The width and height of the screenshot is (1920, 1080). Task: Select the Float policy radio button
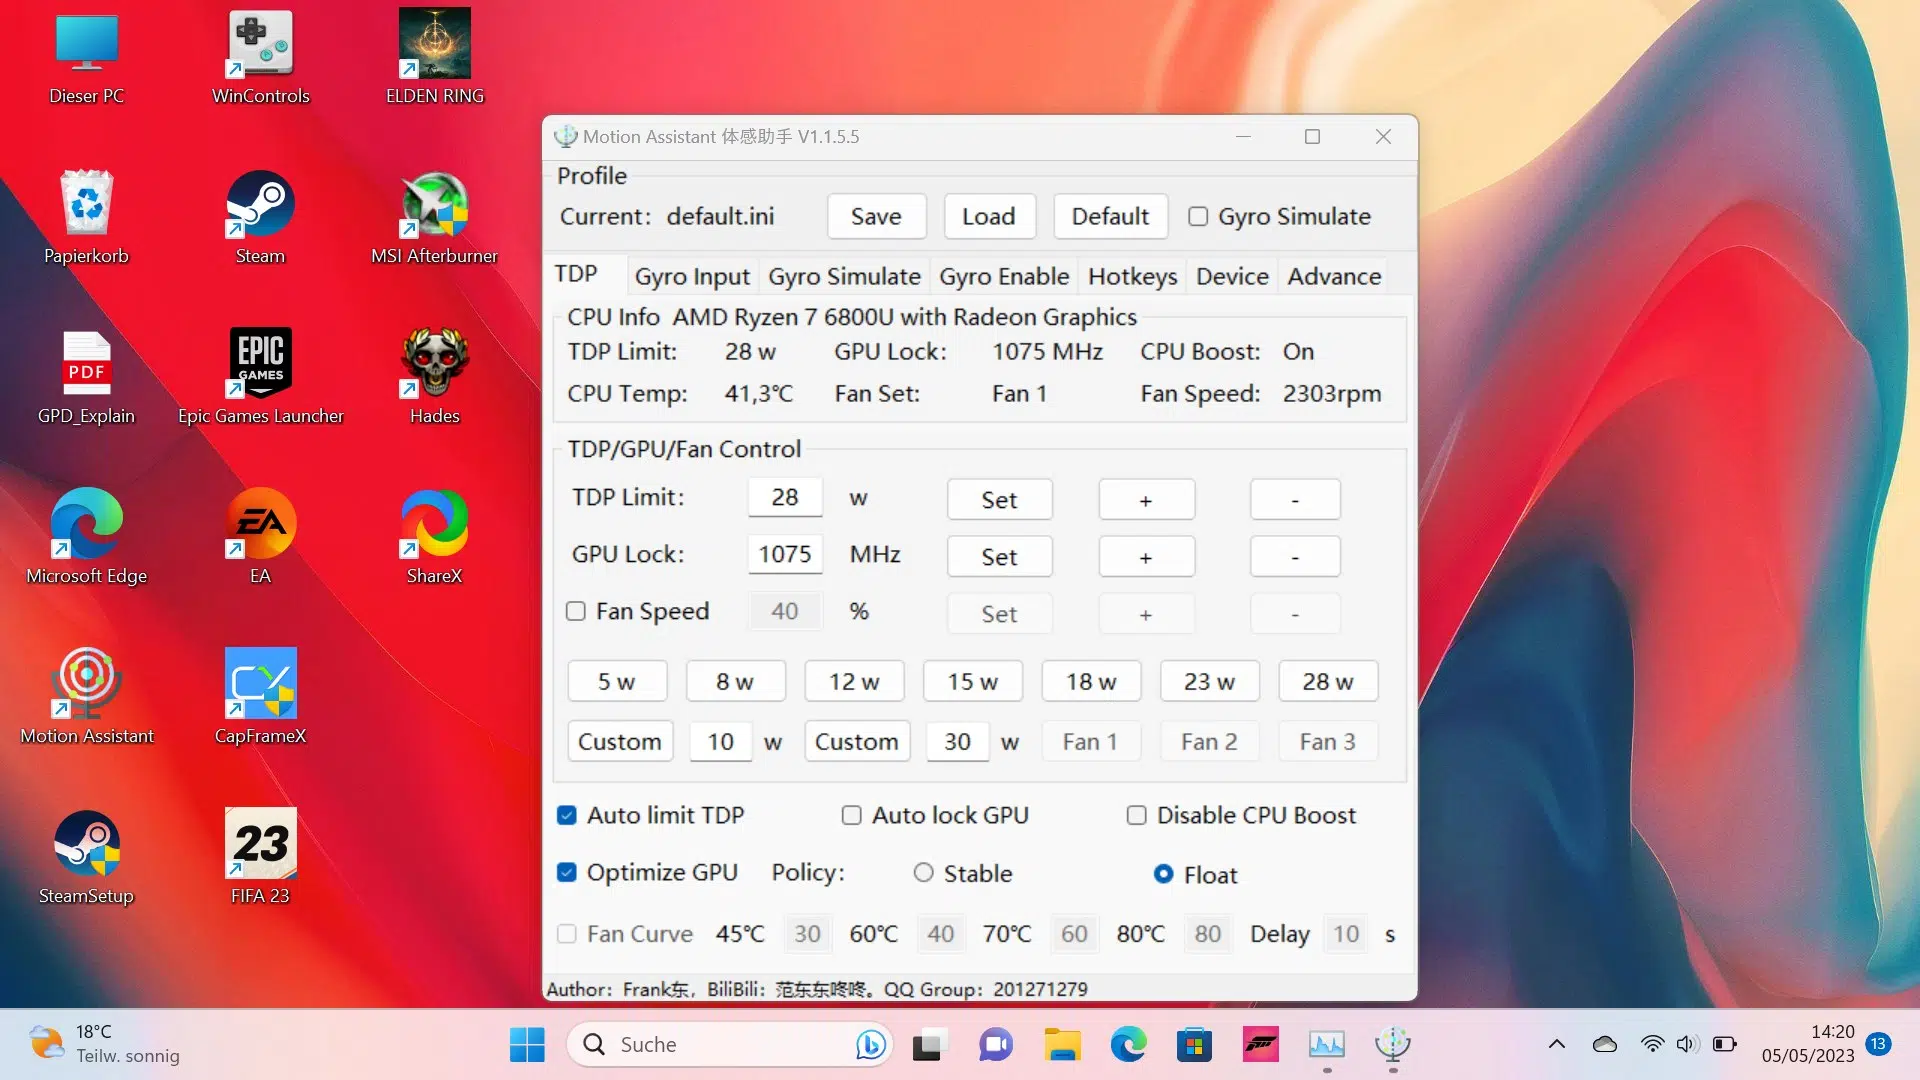click(1163, 874)
